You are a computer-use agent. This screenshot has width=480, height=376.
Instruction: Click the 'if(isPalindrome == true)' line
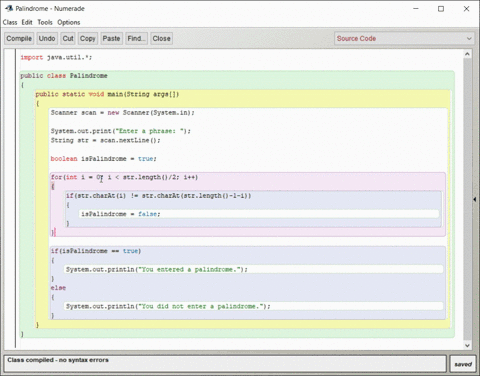(96, 251)
